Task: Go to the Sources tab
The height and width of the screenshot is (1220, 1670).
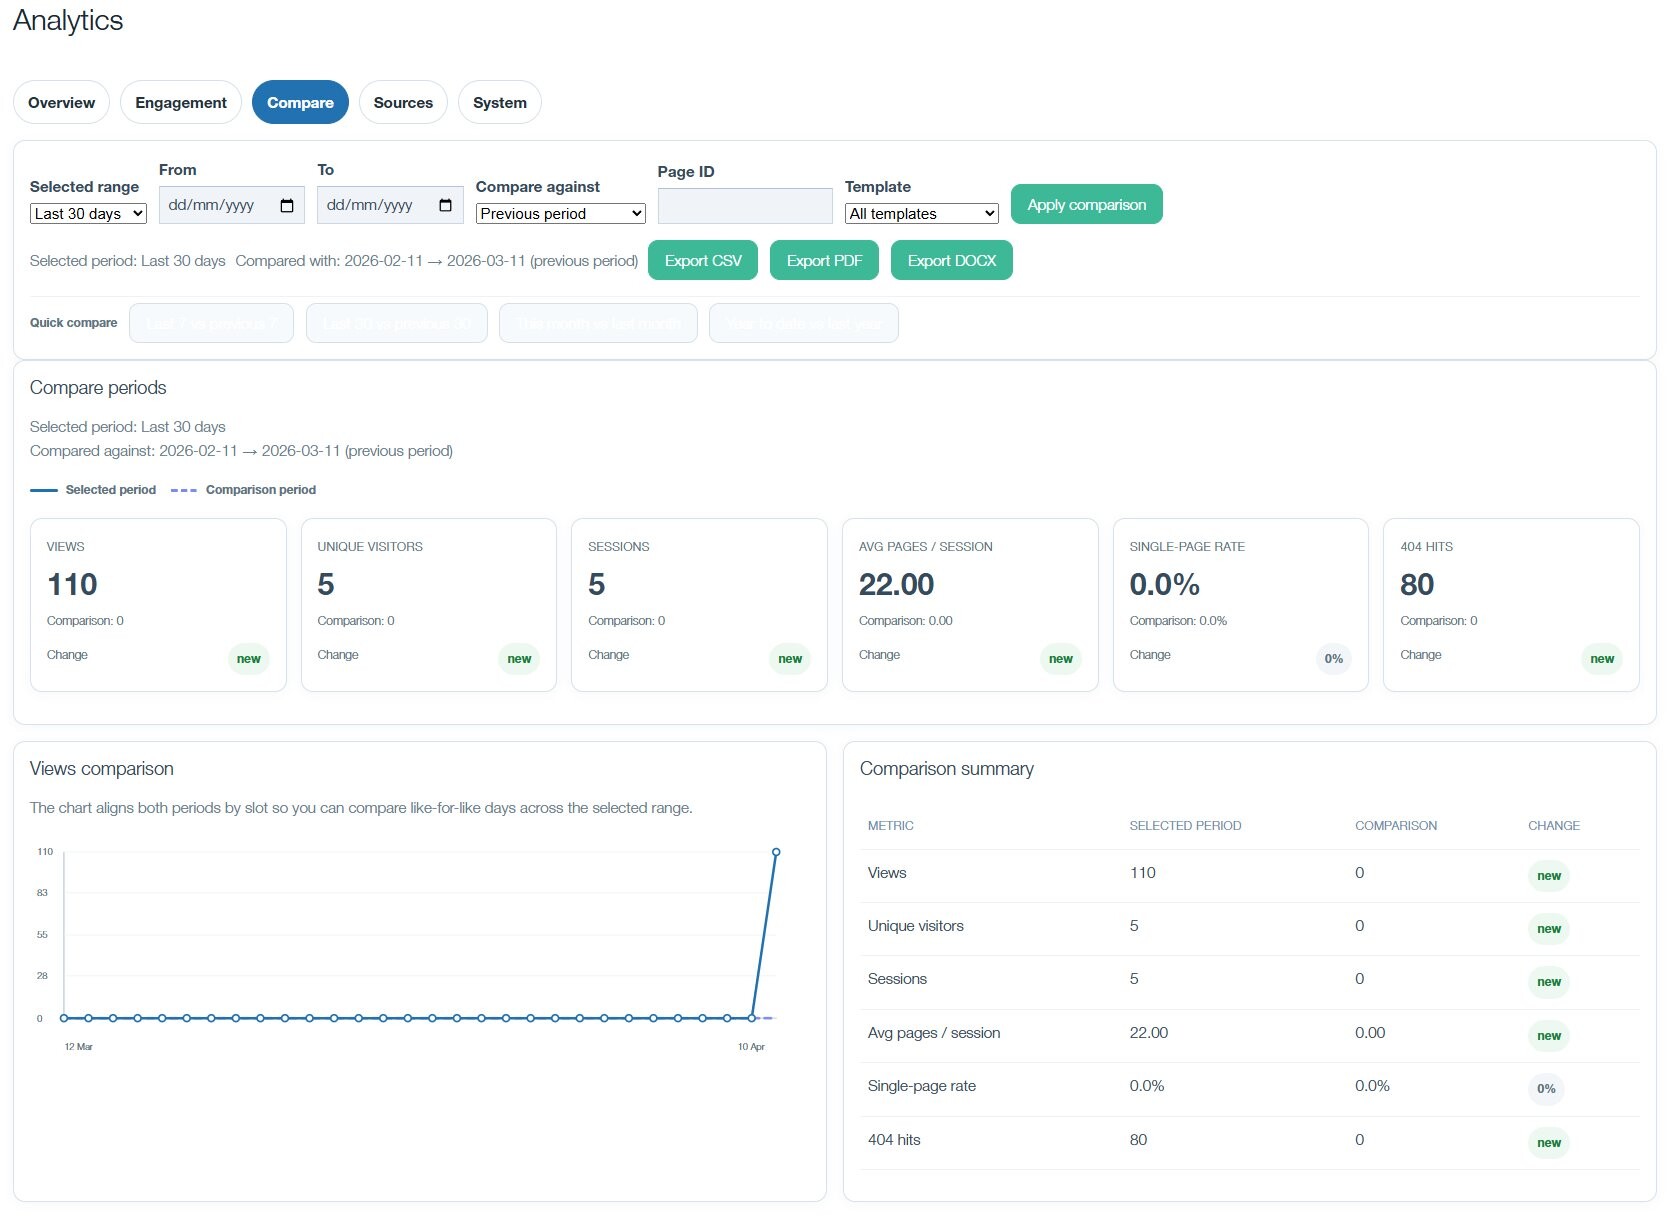Action: [x=403, y=103]
